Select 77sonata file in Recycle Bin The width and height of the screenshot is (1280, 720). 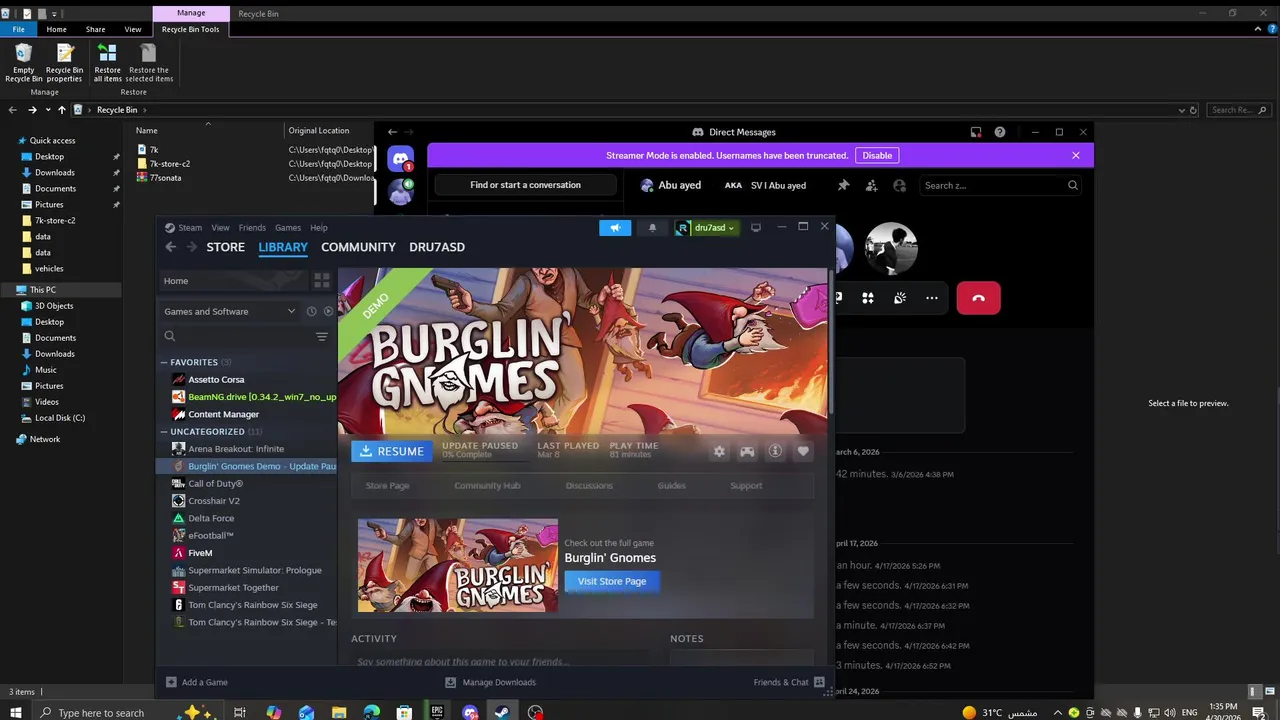[x=165, y=178]
